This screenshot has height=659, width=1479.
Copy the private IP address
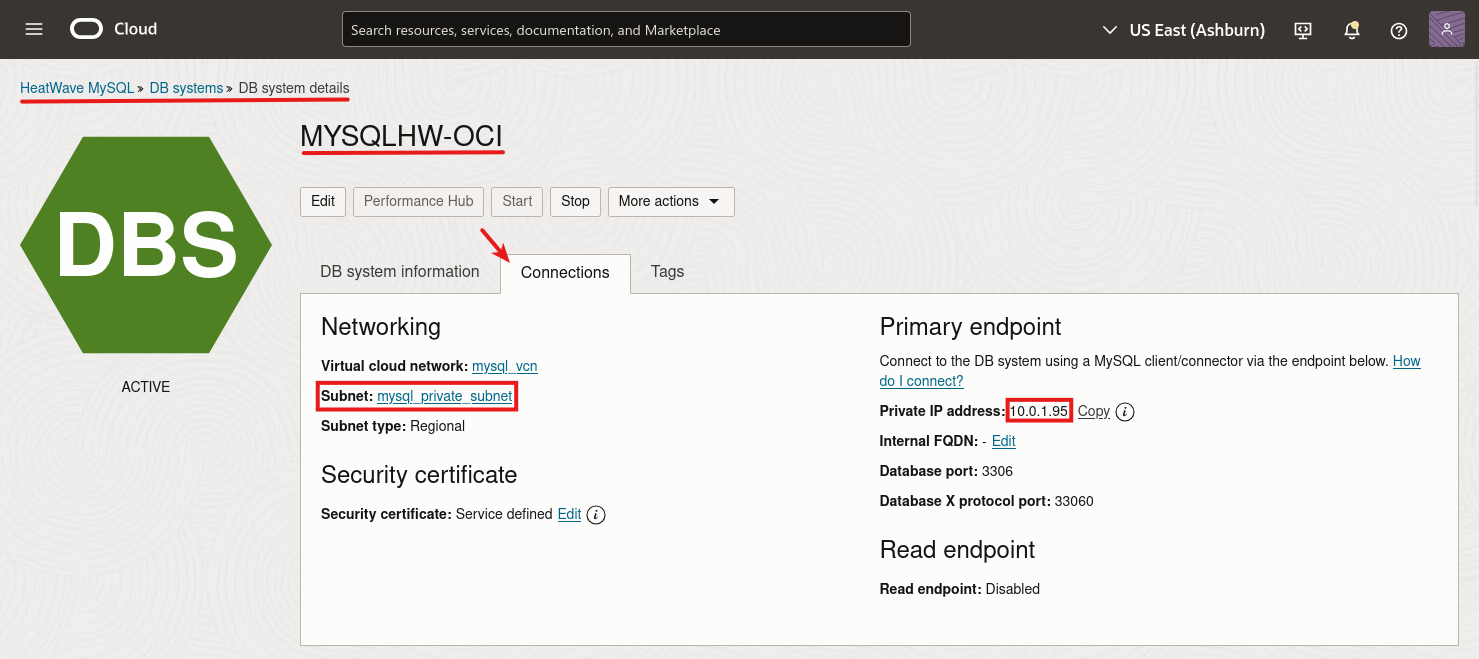coord(1093,411)
